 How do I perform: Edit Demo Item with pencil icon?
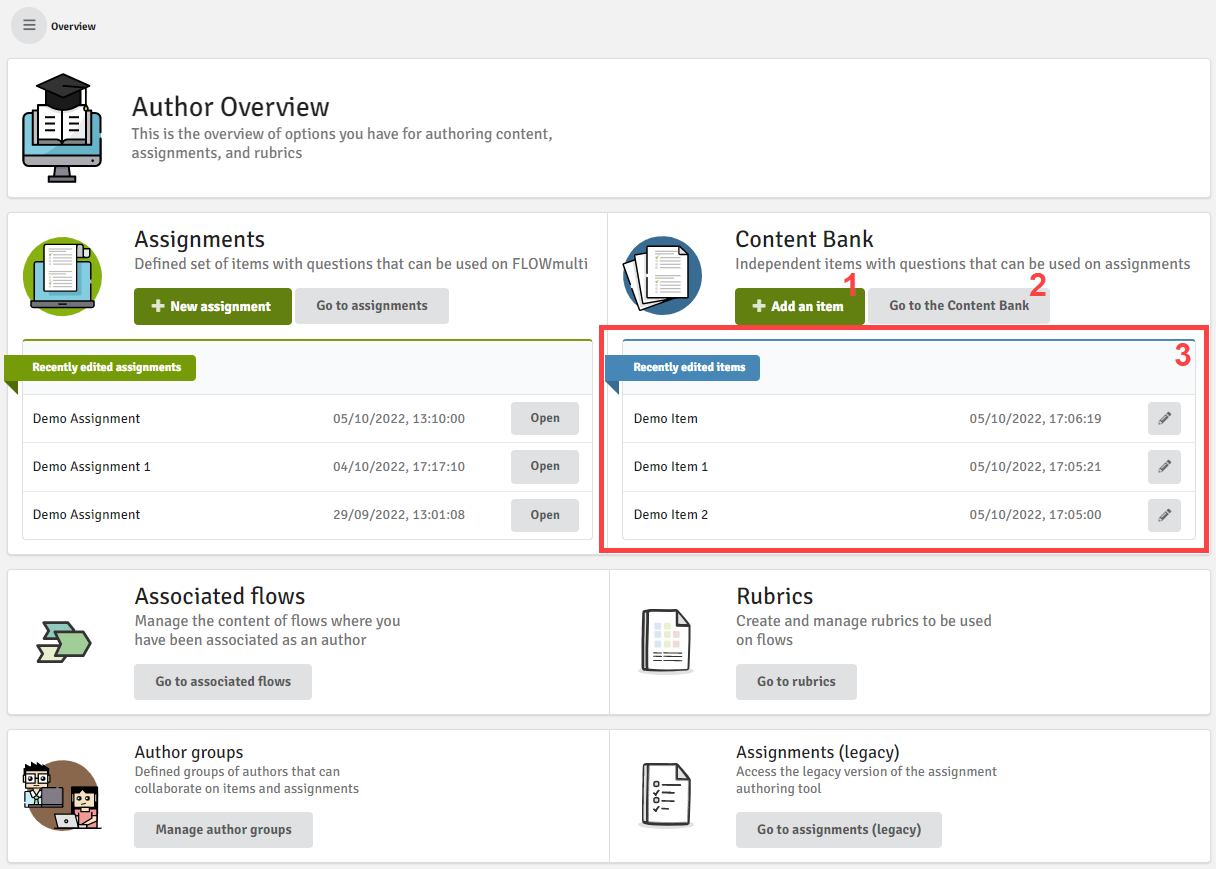[1164, 419]
